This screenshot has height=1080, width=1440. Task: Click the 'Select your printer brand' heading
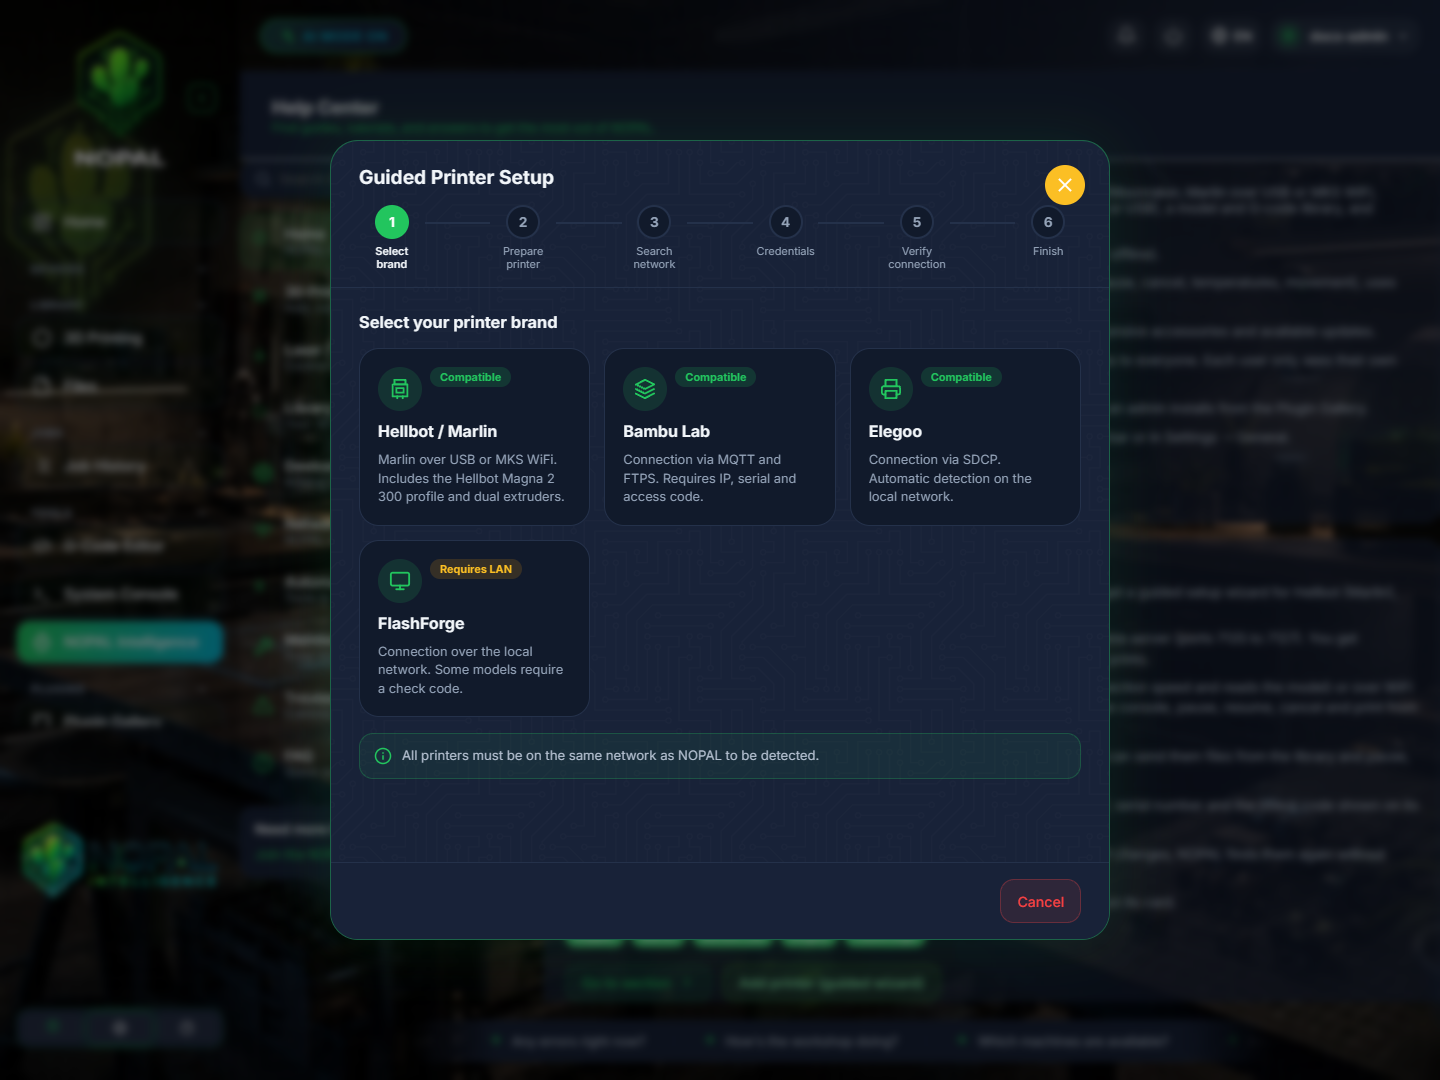(x=458, y=322)
